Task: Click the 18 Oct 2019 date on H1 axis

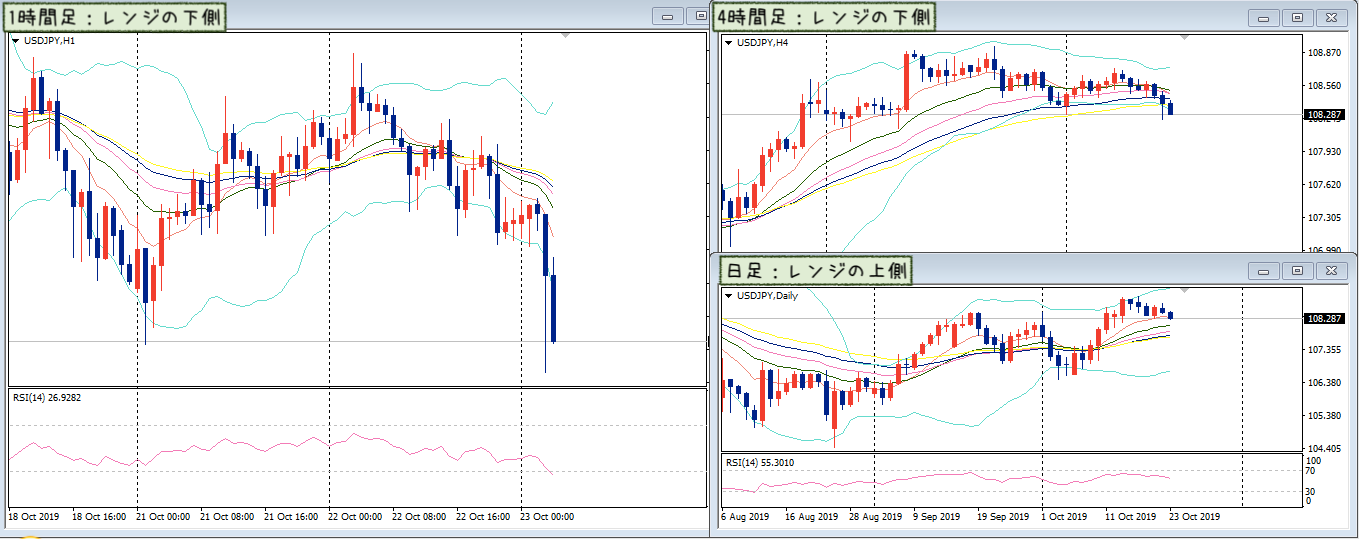Action: click(x=34, y=517)
